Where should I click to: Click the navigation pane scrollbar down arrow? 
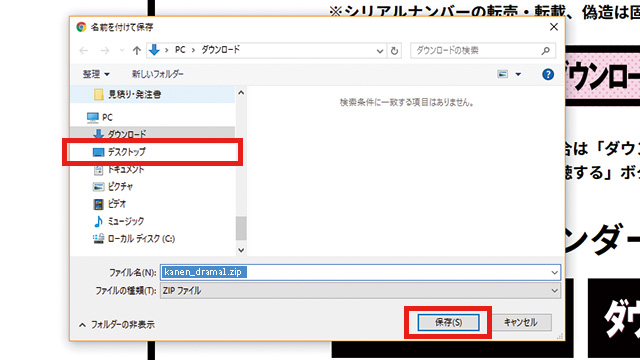pyautogui.click(x=241, y=250)
